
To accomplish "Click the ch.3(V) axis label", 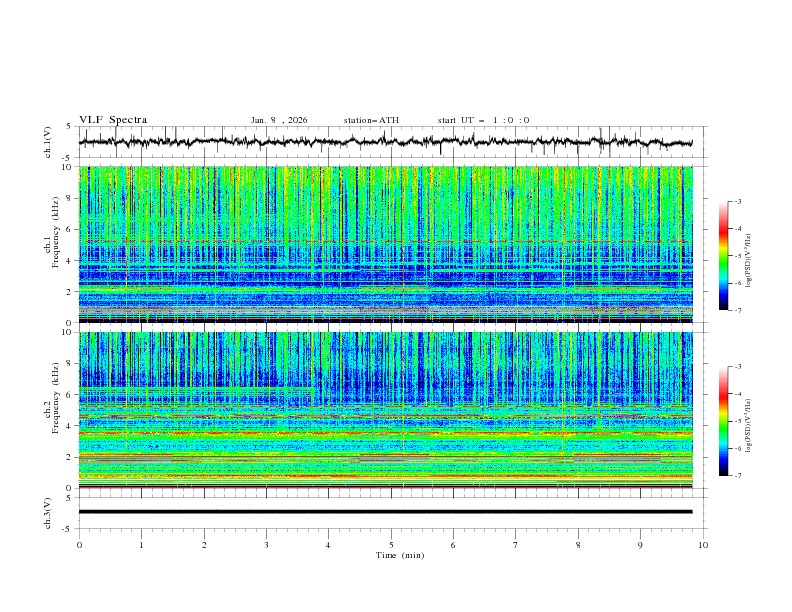I will 49,512.
